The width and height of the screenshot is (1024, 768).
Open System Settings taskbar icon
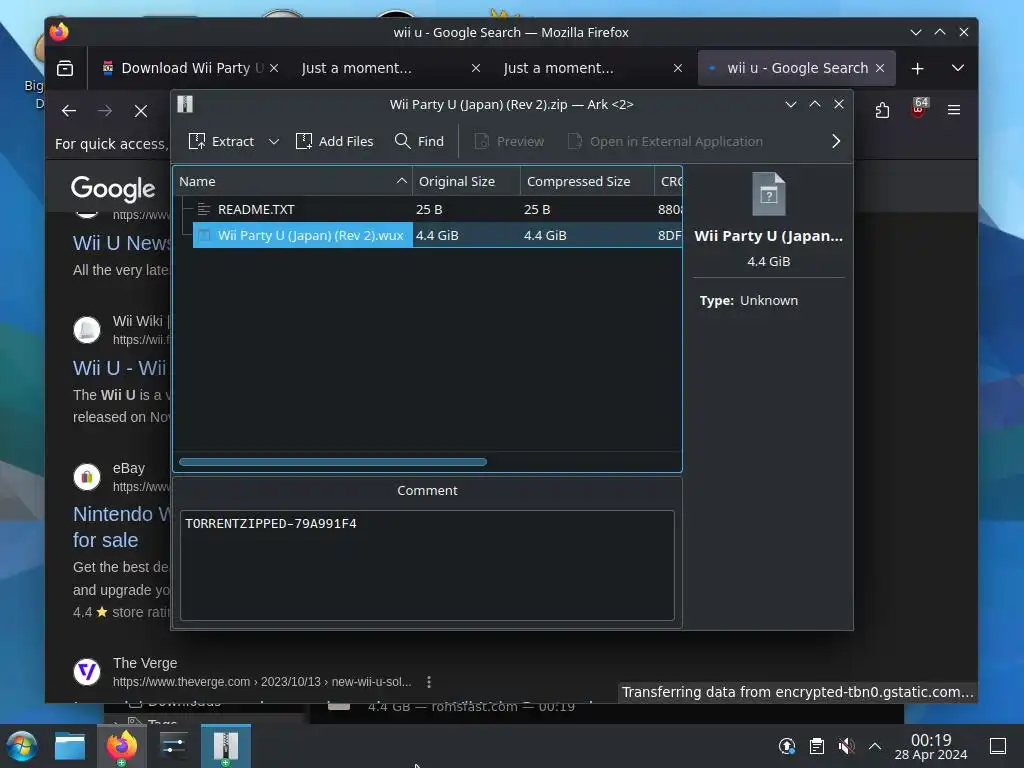tap(173, 746)
